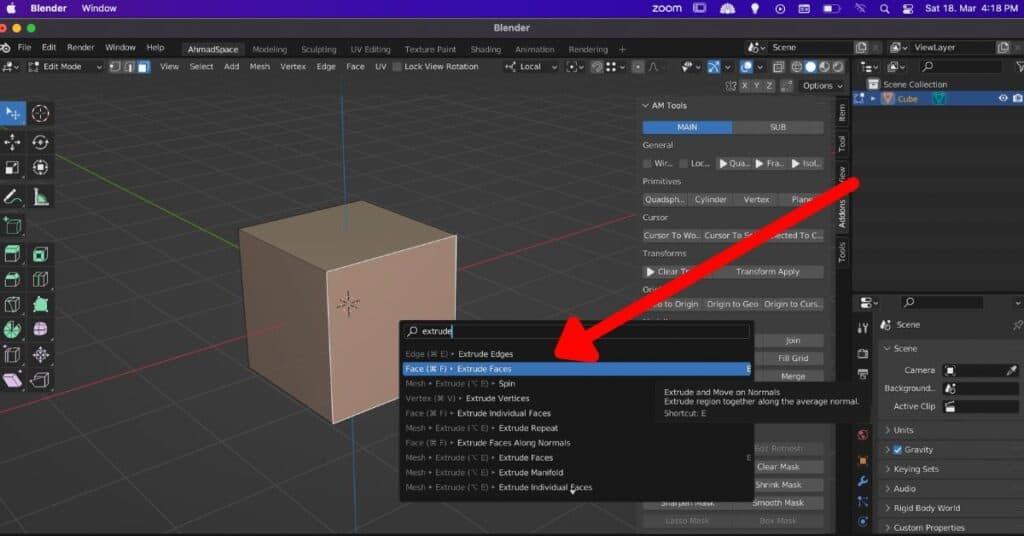
Task: Click the Cylinder primitive button
Action: [x=711, y=200]
